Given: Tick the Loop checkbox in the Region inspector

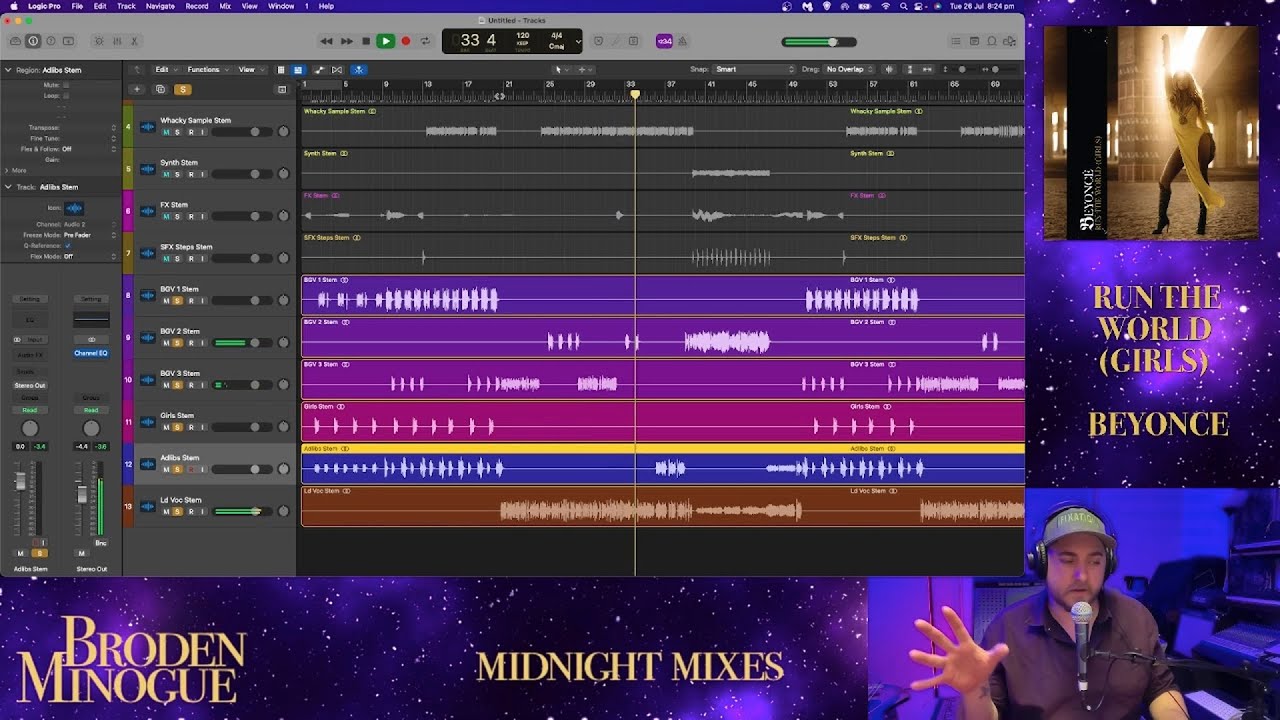Looking at the screenshot, I should (66, 95).
